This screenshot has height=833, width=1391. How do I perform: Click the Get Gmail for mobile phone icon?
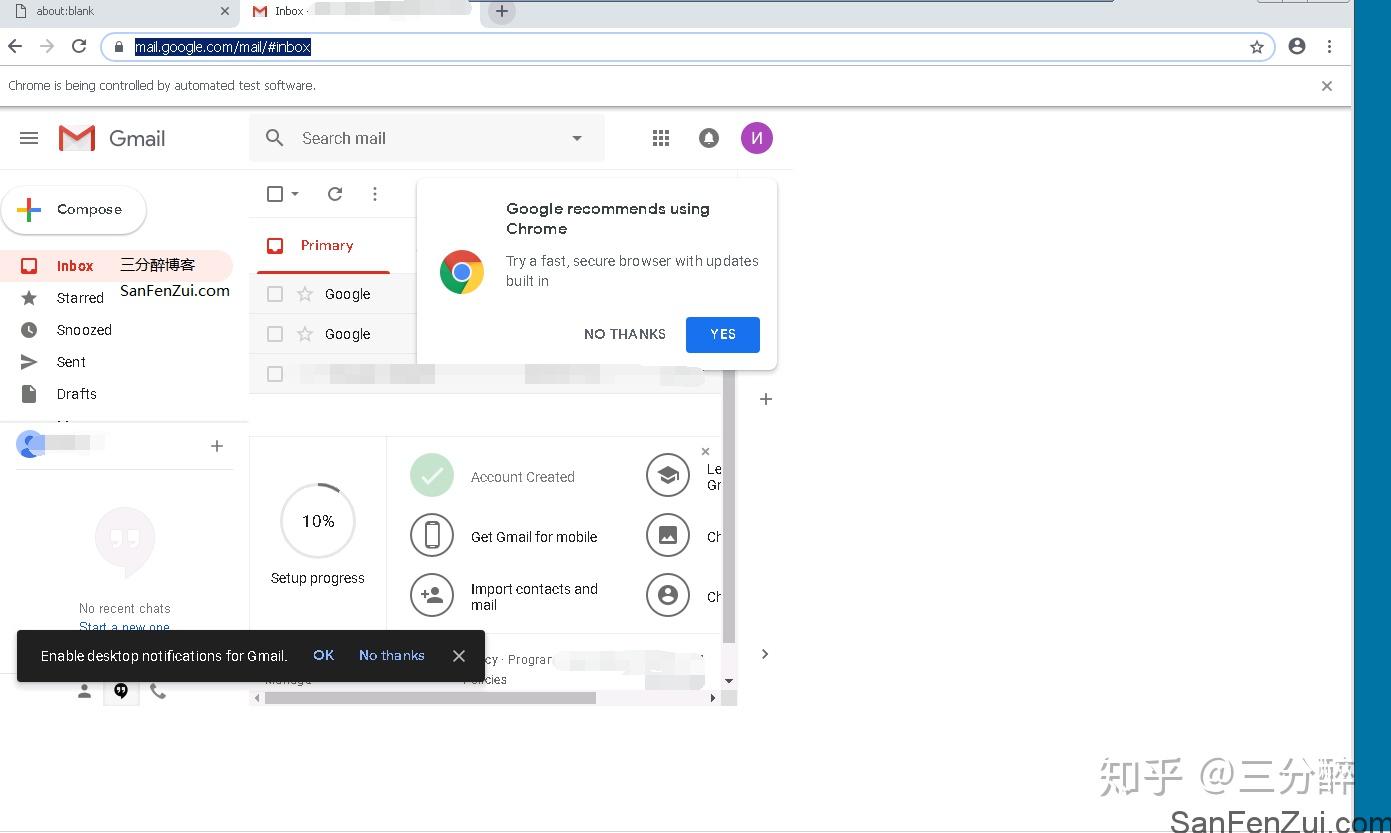pos(432,536)
